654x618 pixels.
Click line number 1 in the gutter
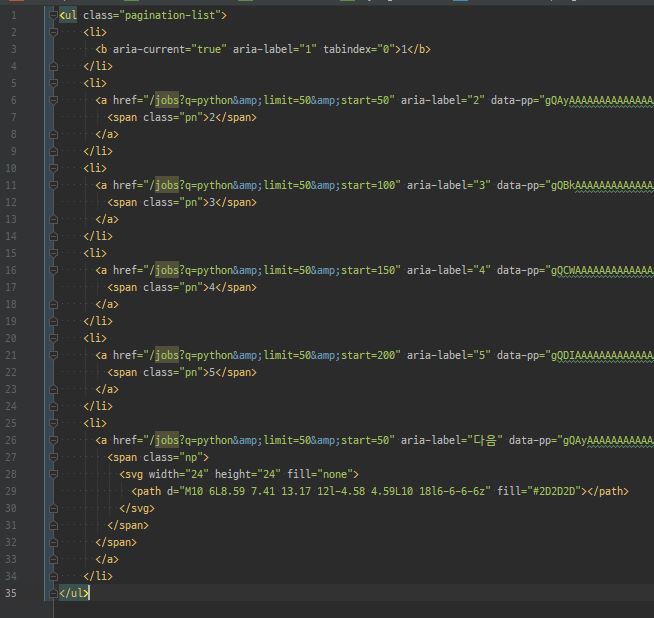[x=14, y=15]
